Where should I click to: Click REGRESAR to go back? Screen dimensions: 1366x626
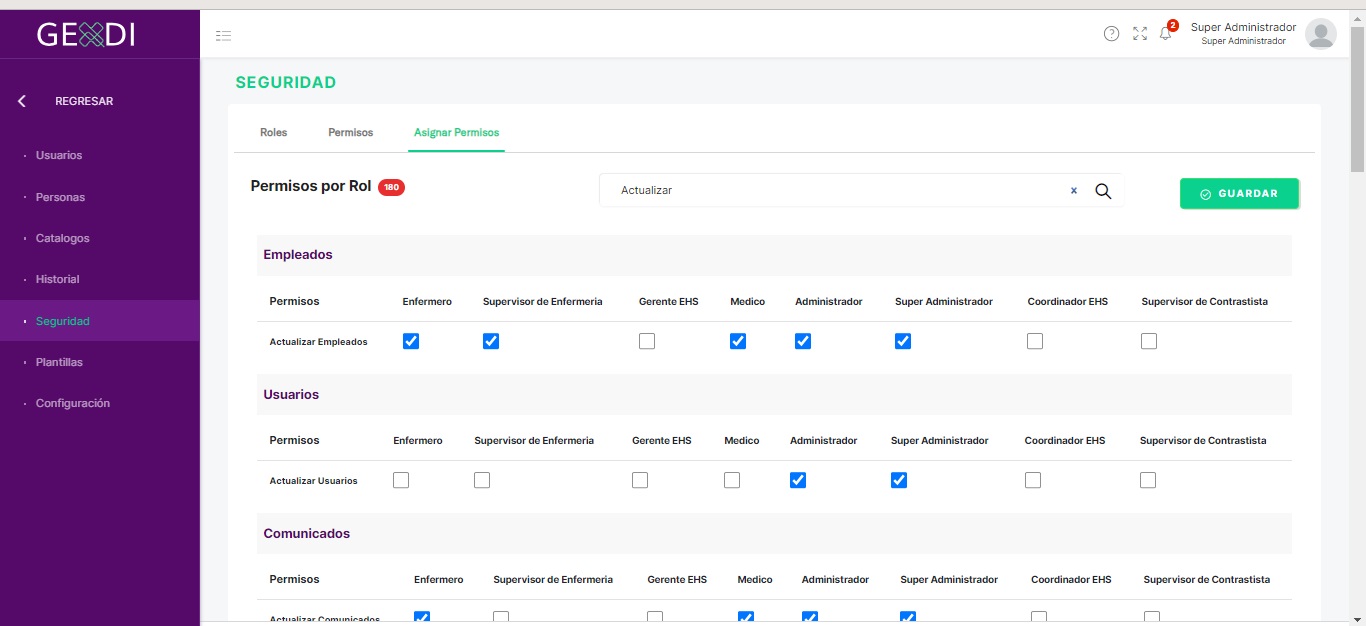(84, 101)
